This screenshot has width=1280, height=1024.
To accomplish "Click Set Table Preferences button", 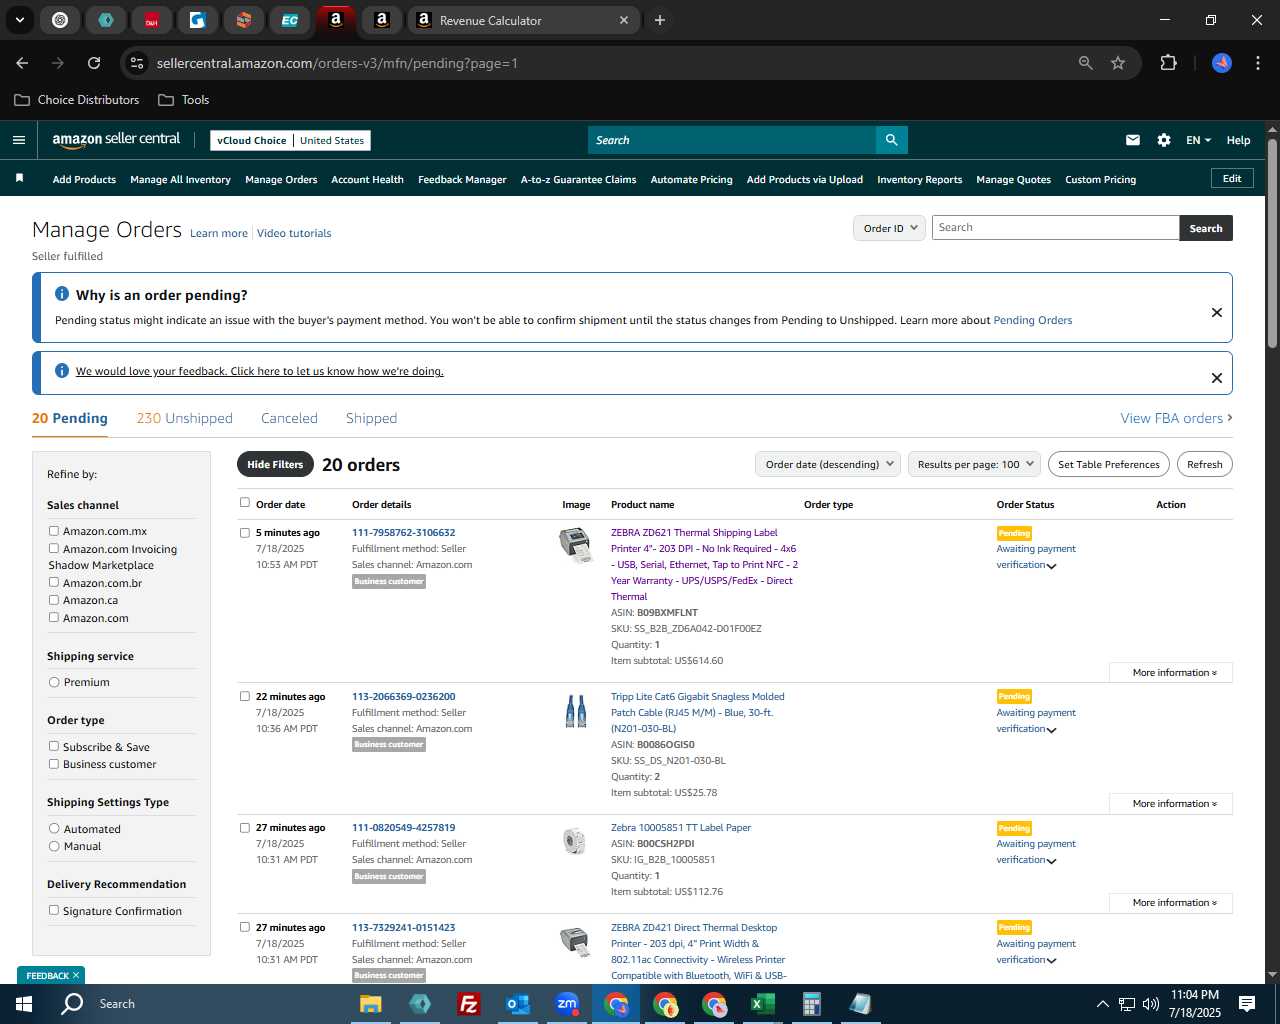I will coord(1109,464).
